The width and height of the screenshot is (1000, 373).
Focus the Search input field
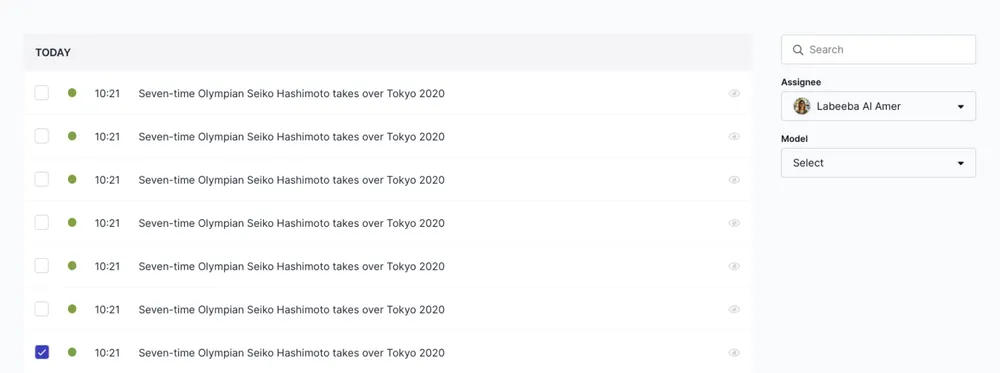(x=878, y=50)
